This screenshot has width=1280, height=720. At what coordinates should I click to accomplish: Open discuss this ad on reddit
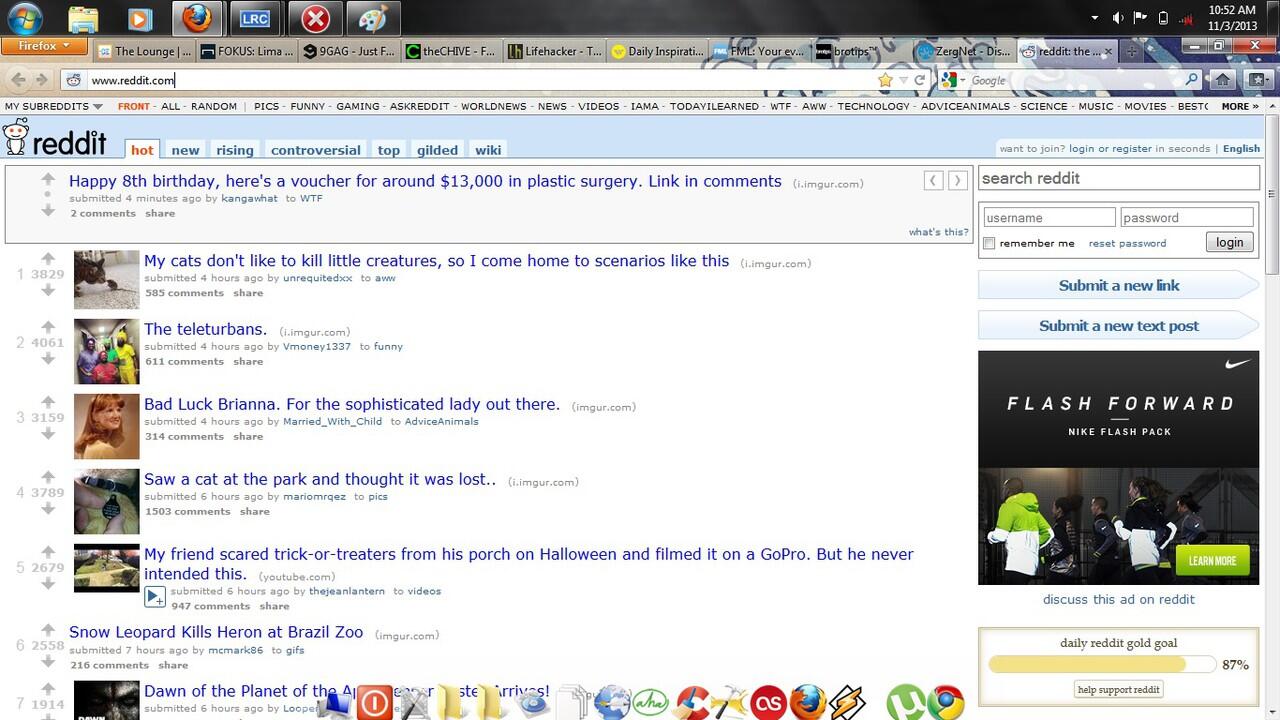click(1118, 599)
